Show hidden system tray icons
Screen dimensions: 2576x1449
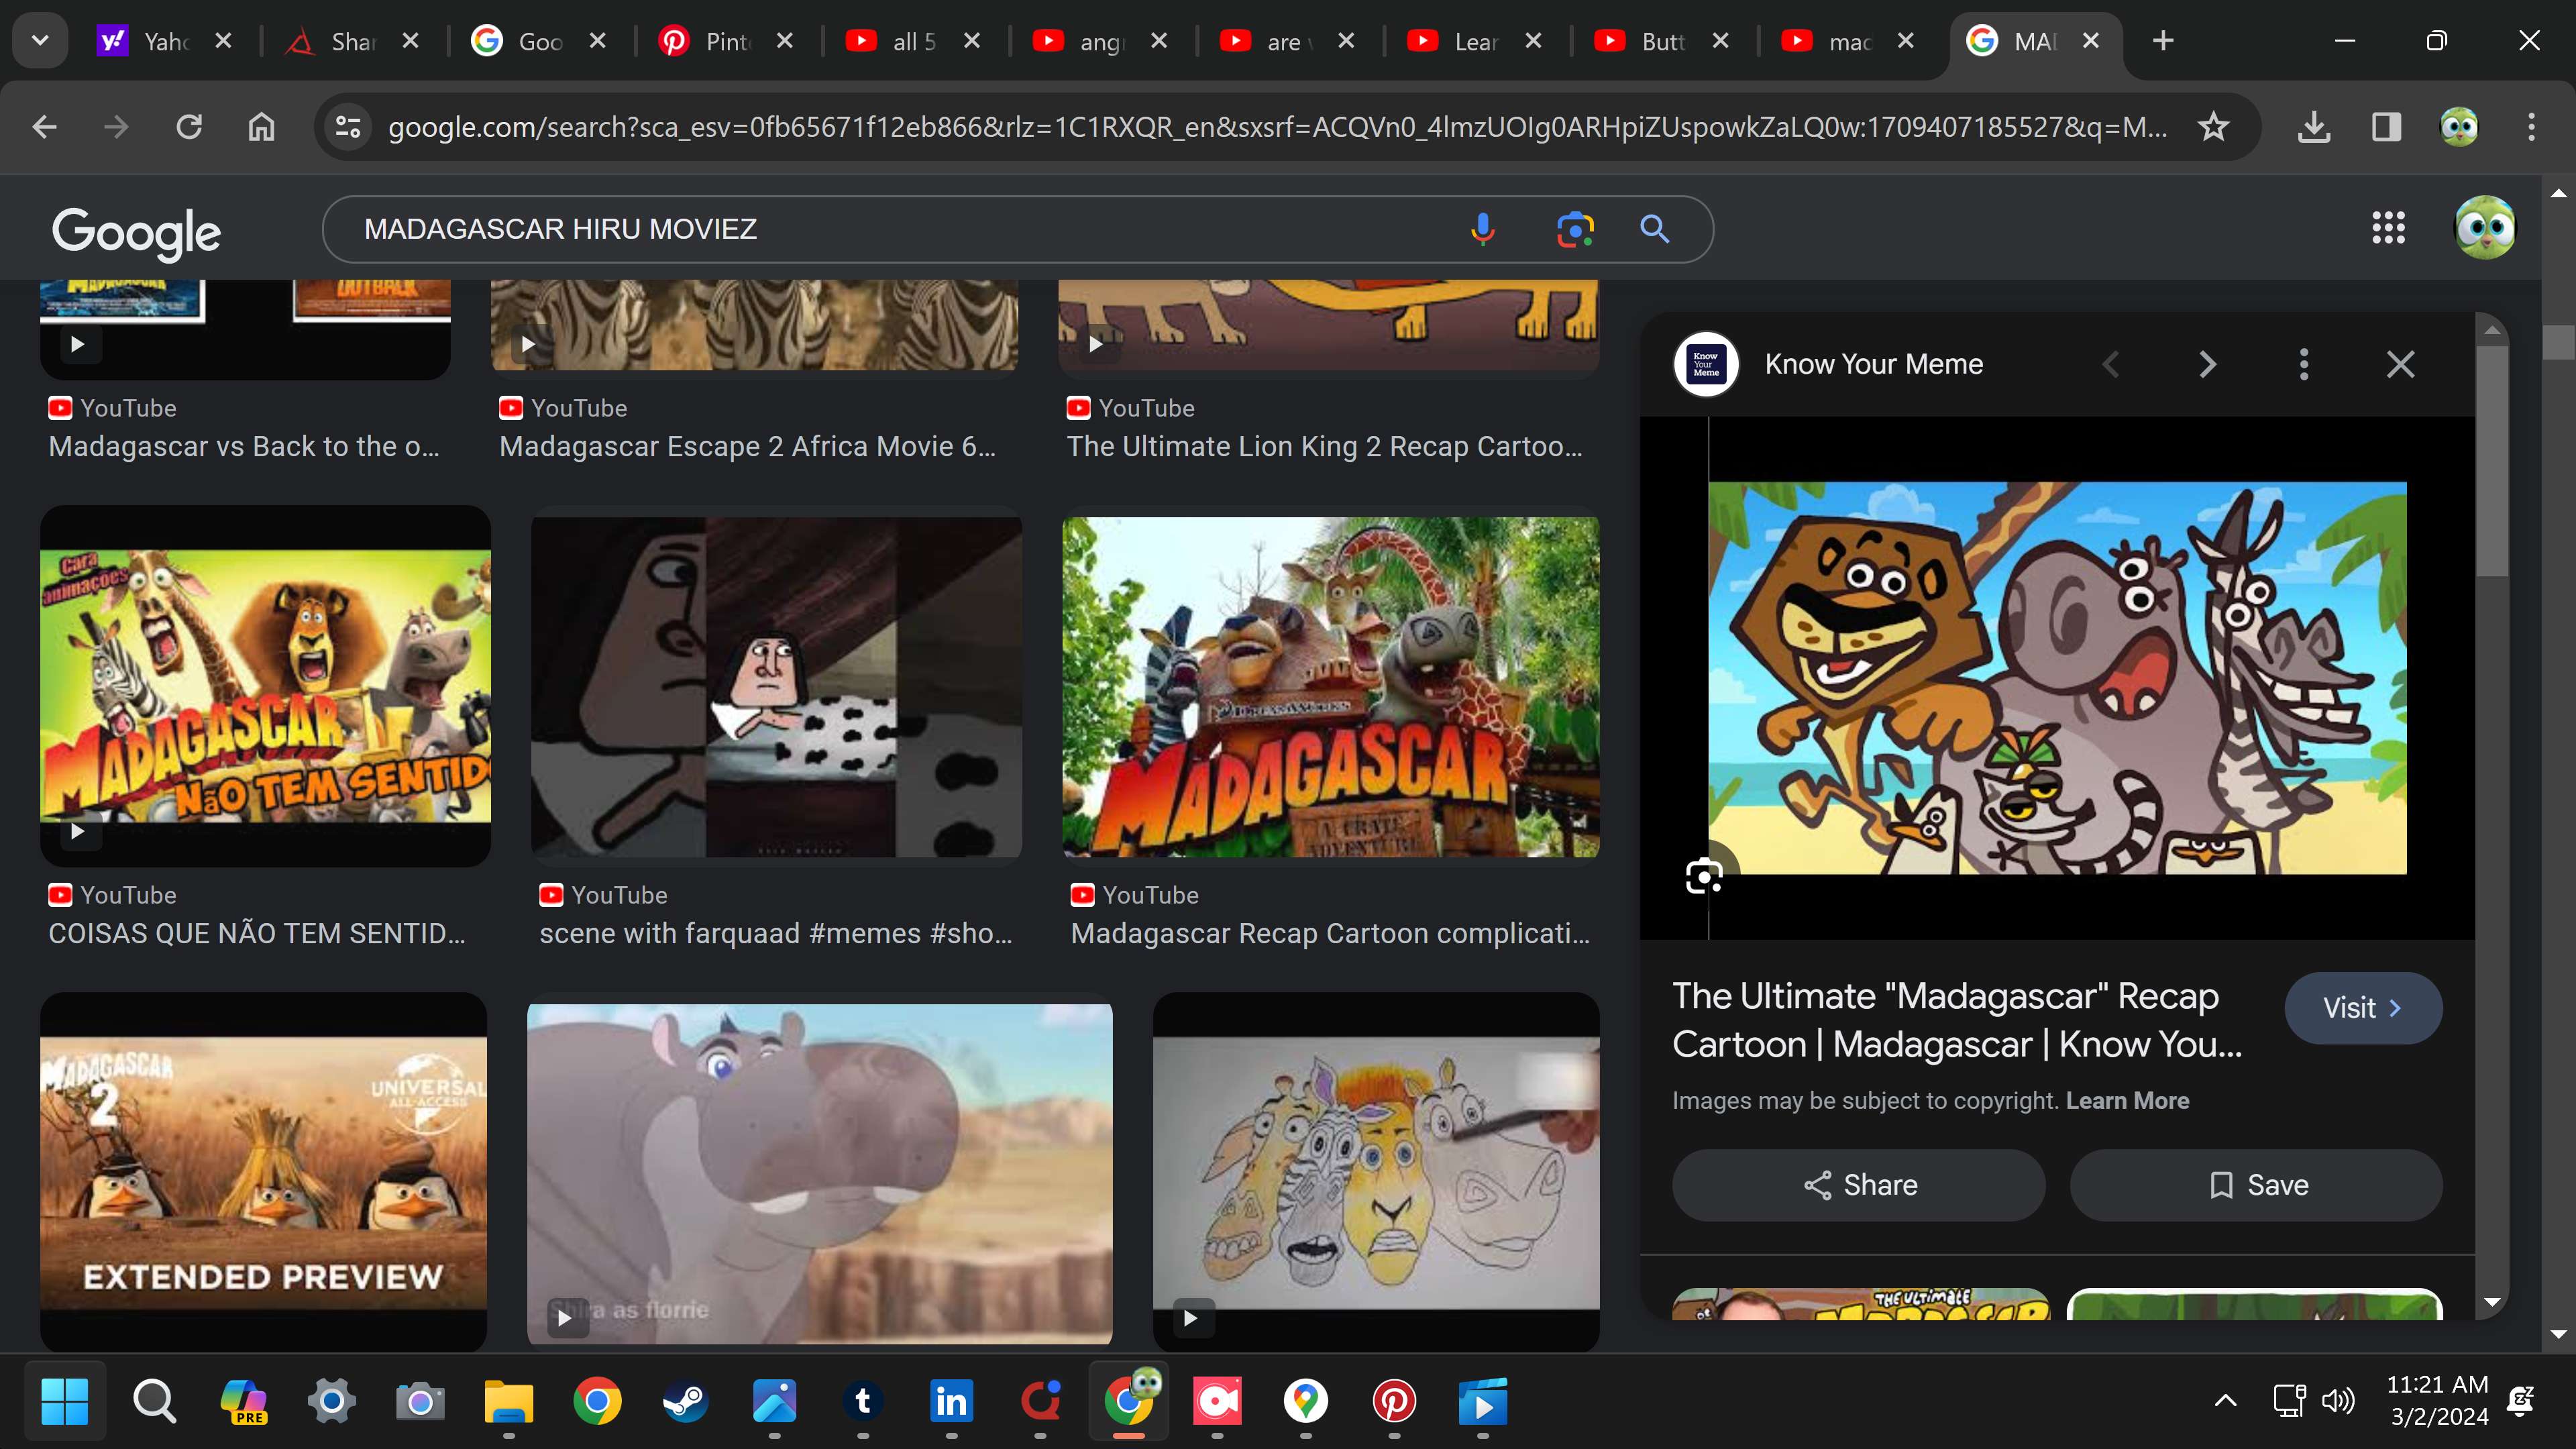coord(2225,1400)
